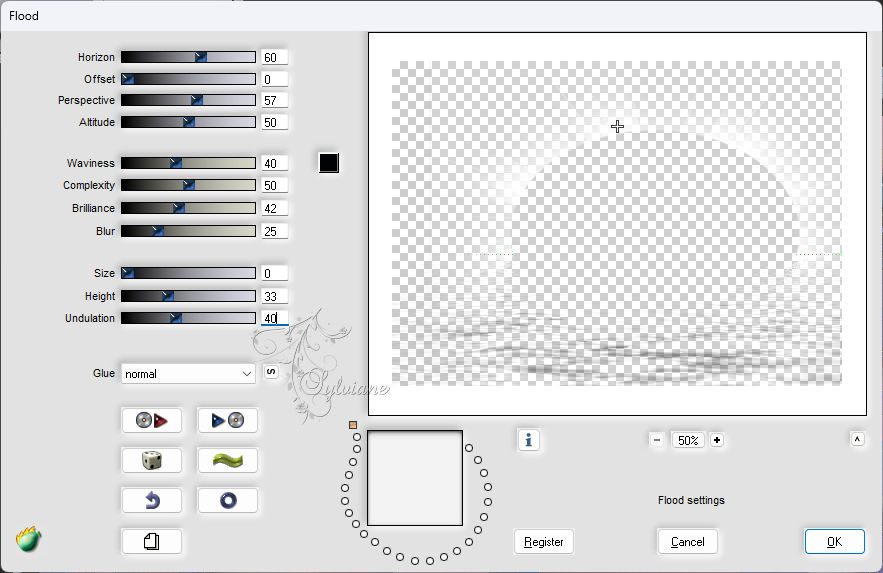The image size is (883, 573).
Task: Click the Horizon value field showing 60
Action: (274, 57)
